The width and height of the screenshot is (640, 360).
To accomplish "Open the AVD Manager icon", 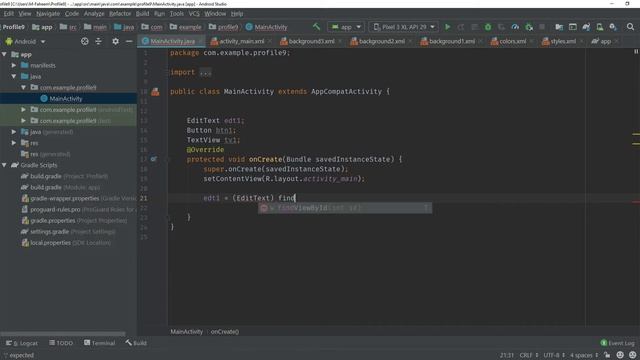I will [600, 27].
